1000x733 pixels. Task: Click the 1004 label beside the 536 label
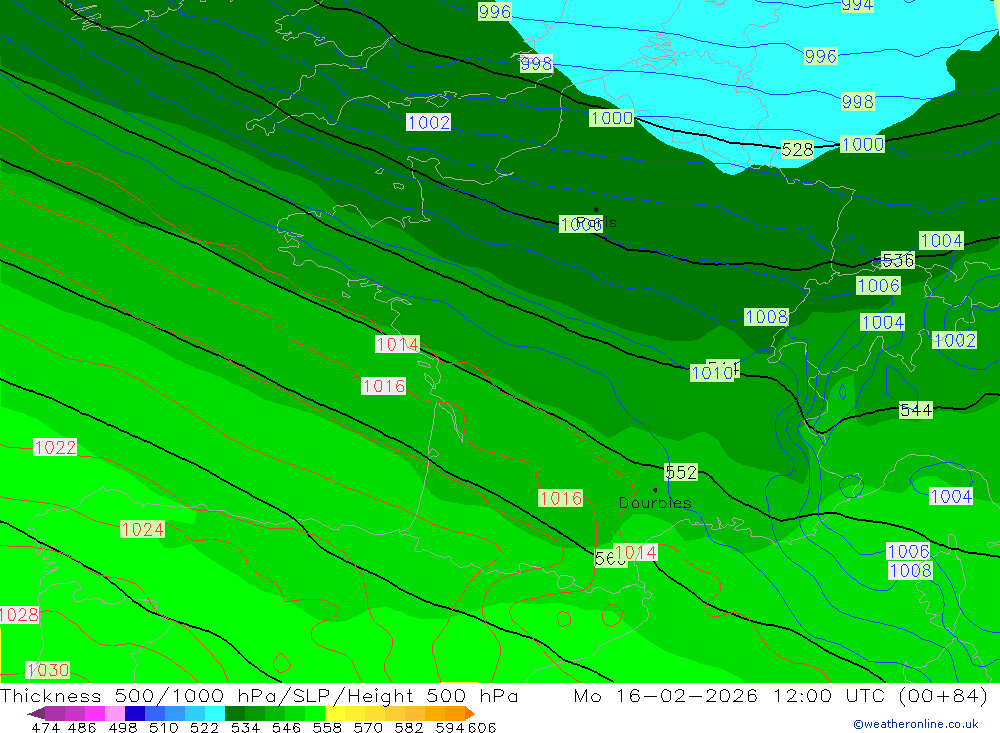click(941, 241)
